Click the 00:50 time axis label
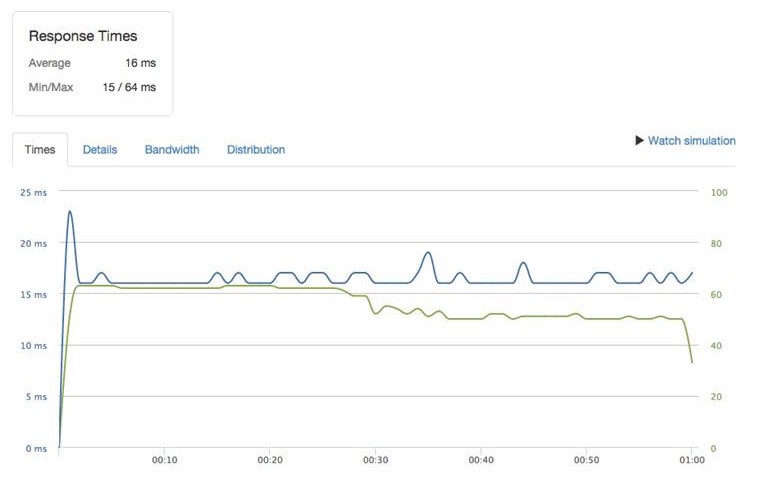Image resolution: width=773 pixels, height=480 pixels. [x=586, y=460]
